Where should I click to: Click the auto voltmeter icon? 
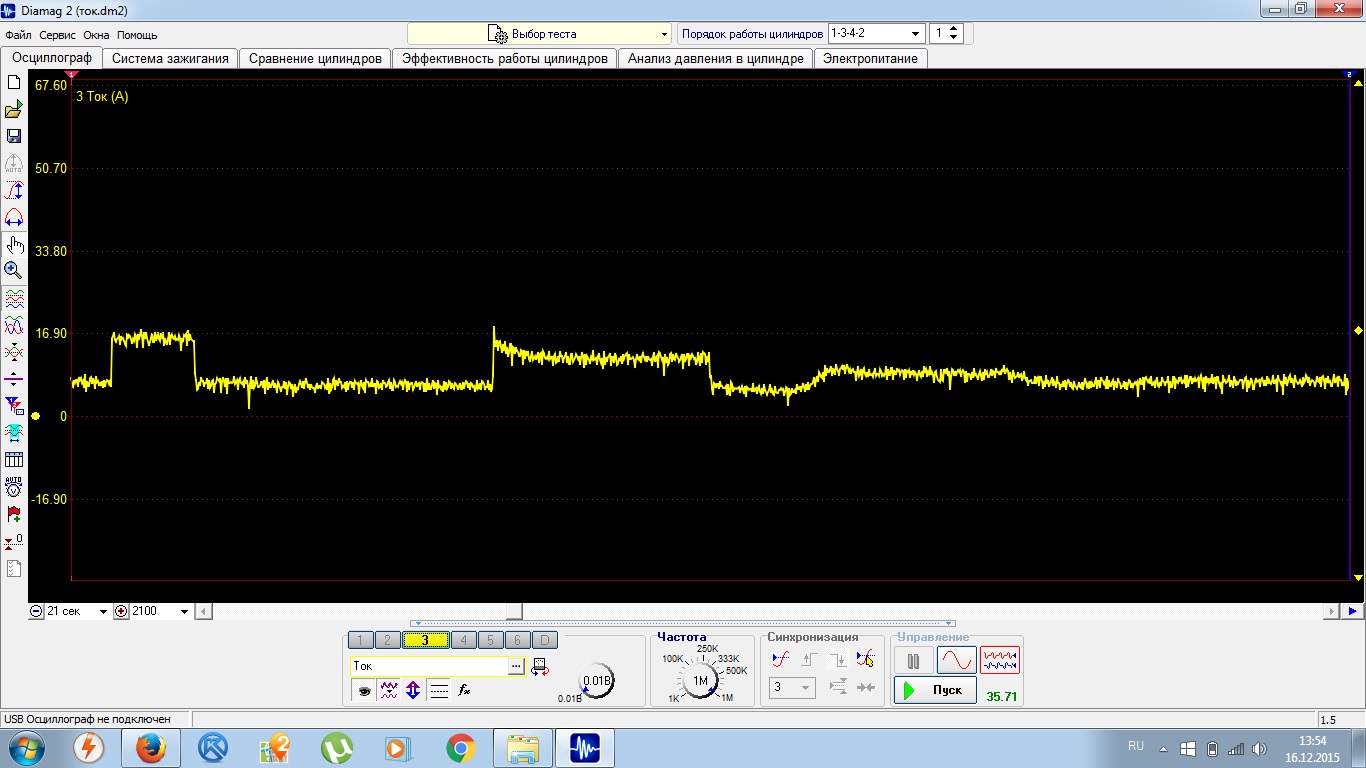pos(14,487)
